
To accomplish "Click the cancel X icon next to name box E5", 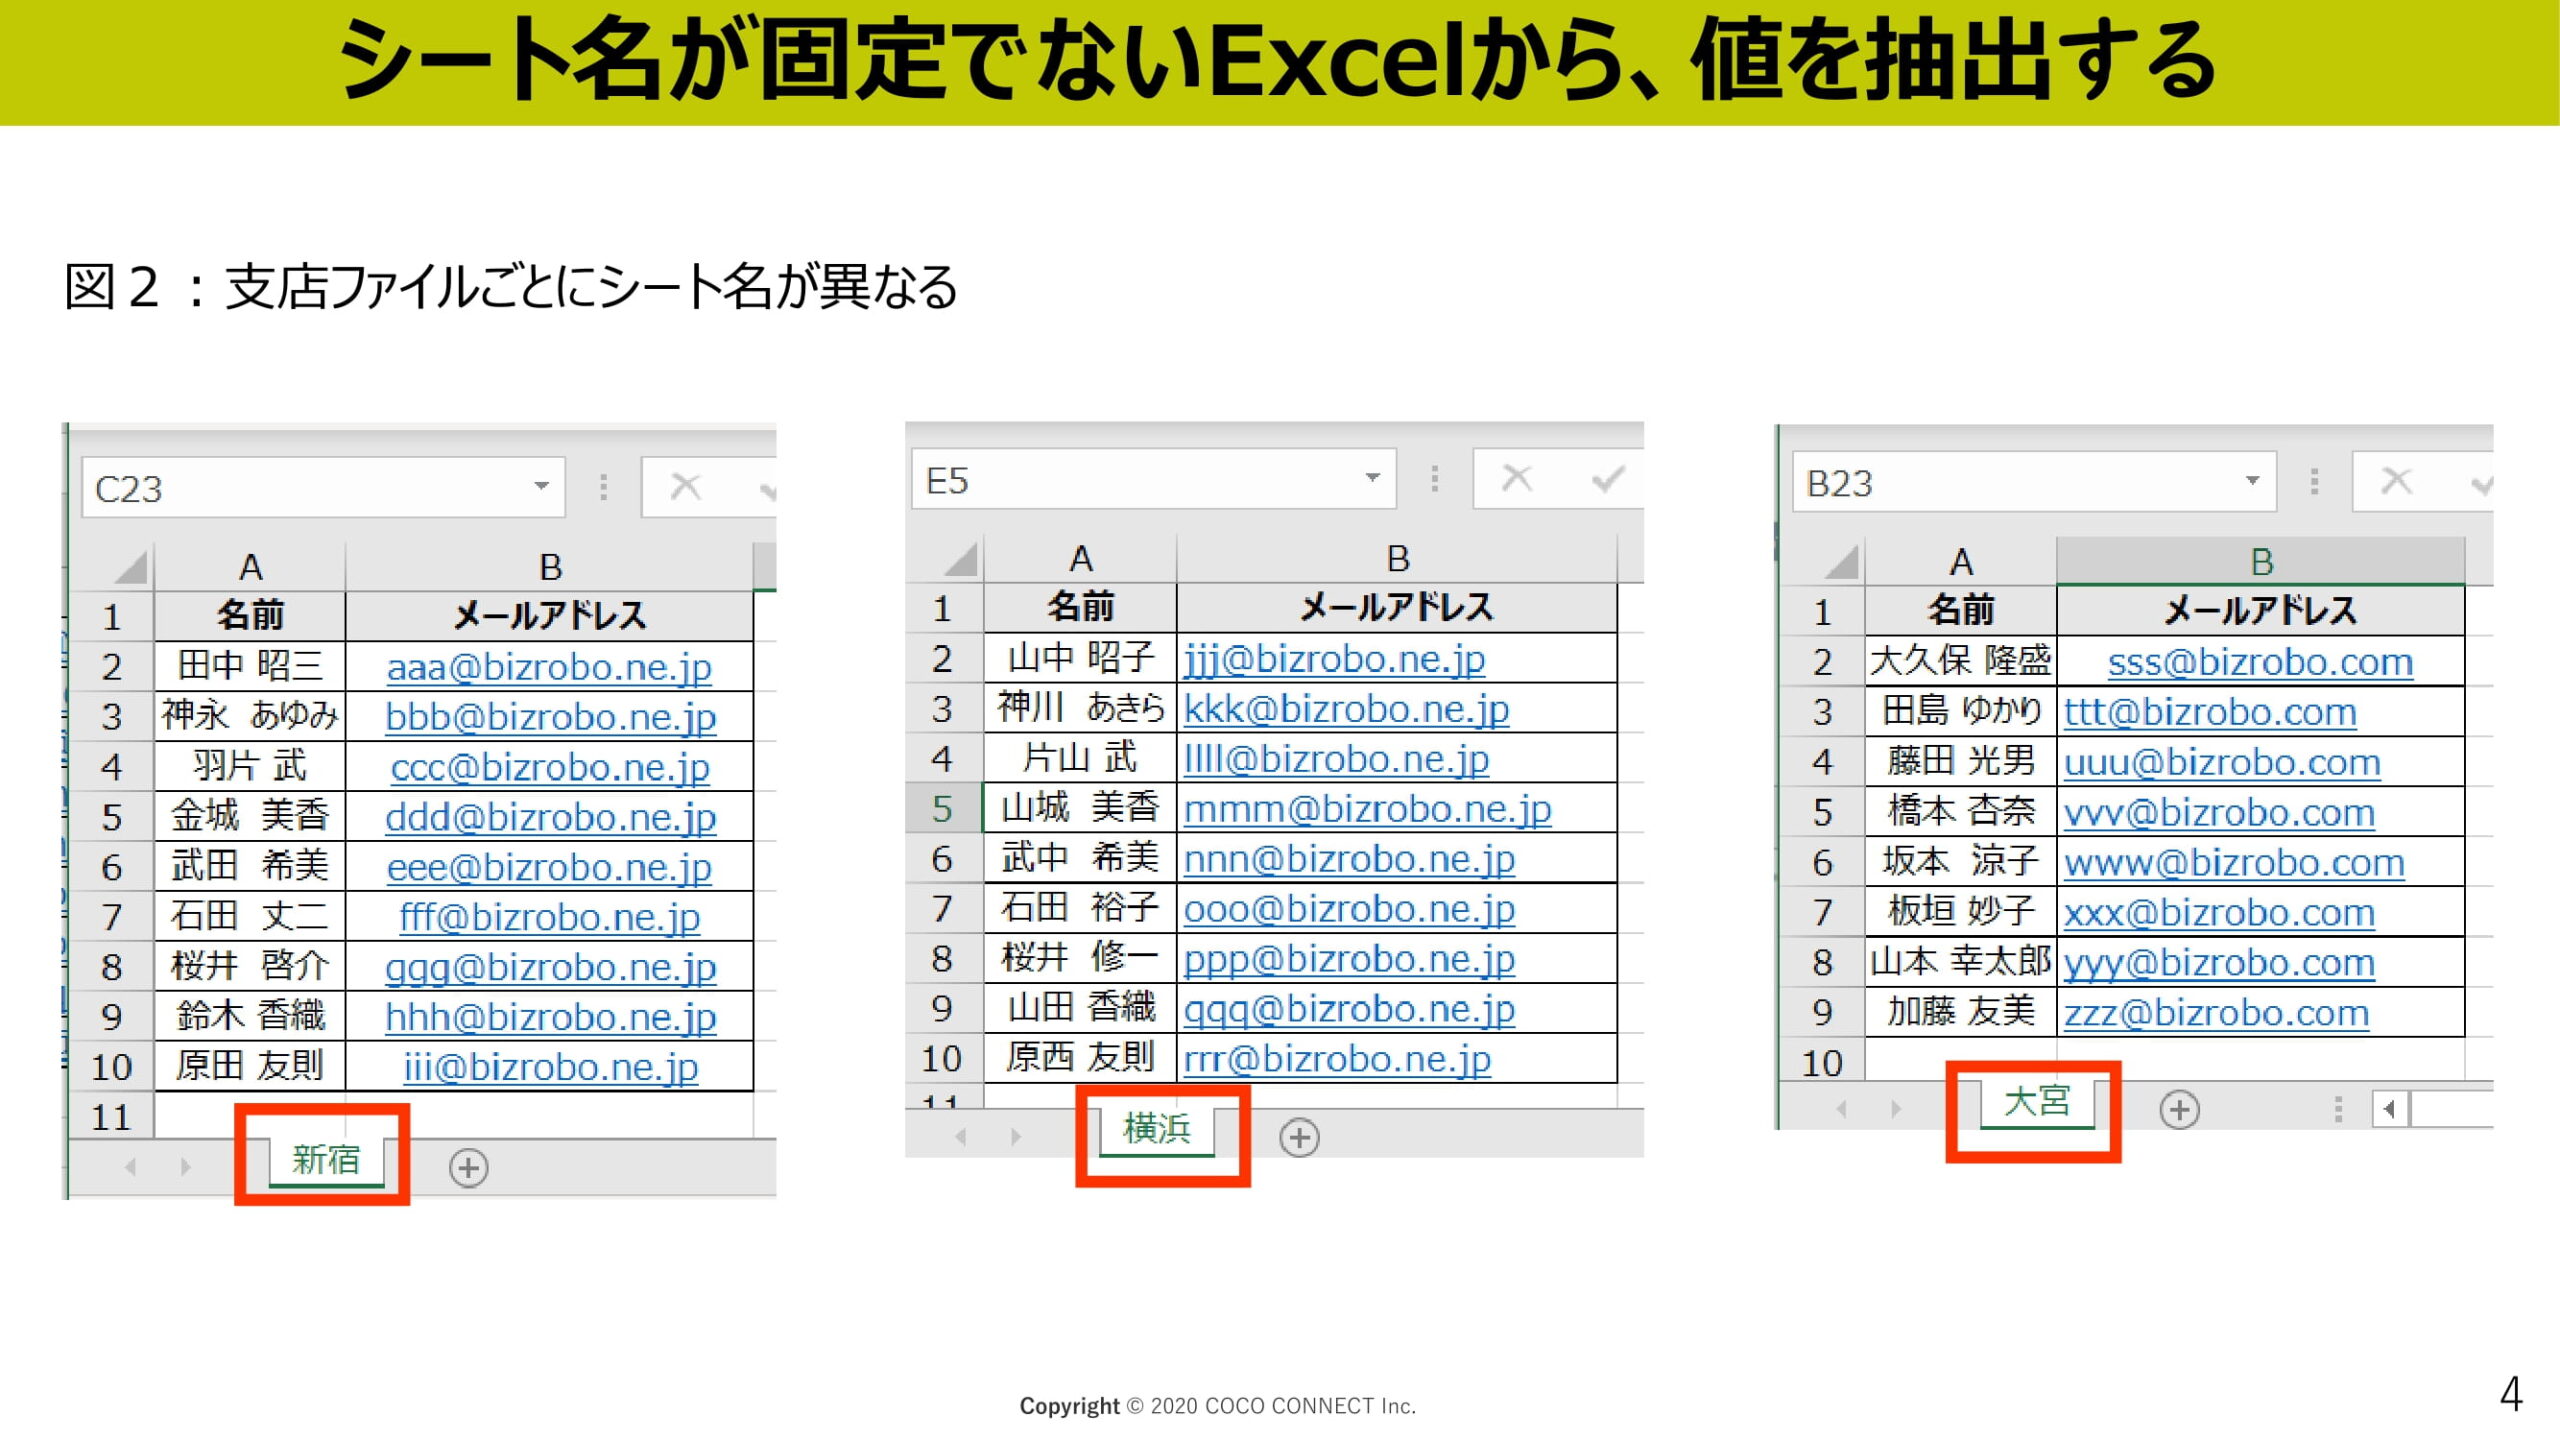I will click(1517, 478).
